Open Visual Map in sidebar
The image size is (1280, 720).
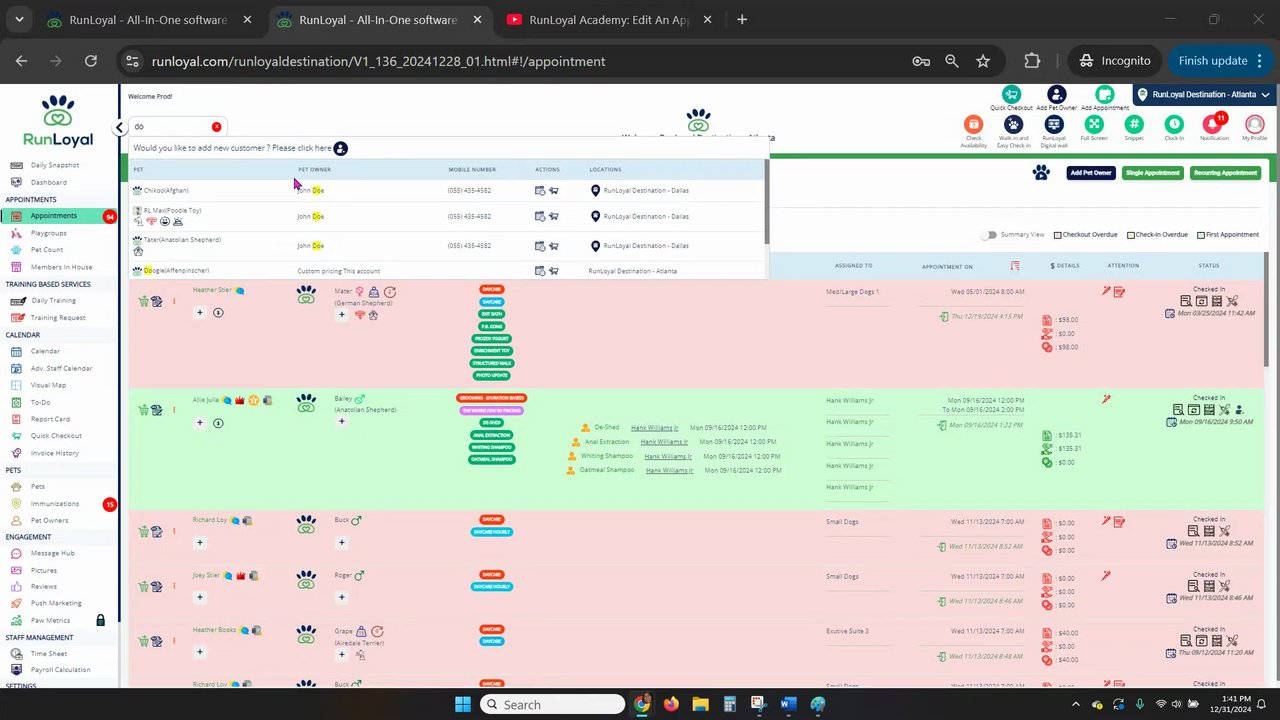point(48,385)
